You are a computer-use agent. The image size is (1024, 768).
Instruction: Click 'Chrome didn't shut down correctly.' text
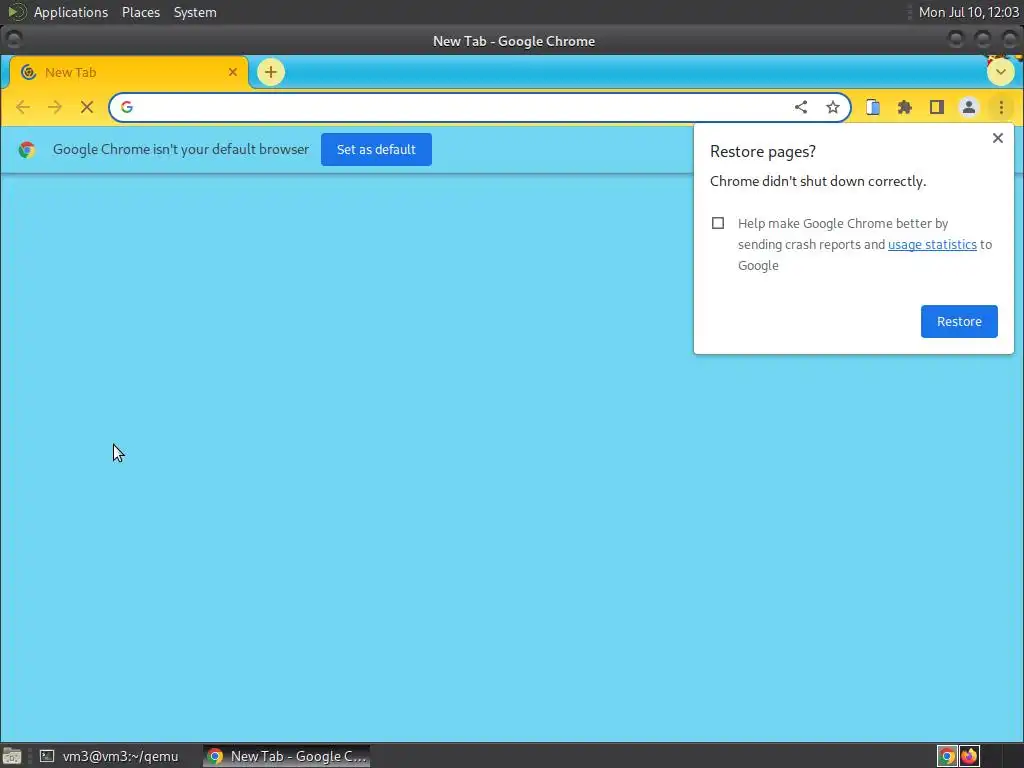click(x=818, y=182)
